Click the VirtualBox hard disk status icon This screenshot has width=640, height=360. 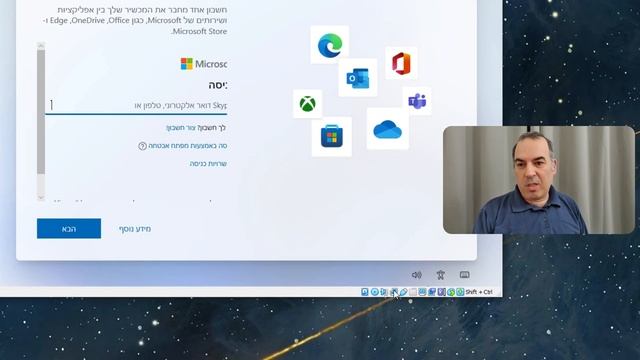364,292
